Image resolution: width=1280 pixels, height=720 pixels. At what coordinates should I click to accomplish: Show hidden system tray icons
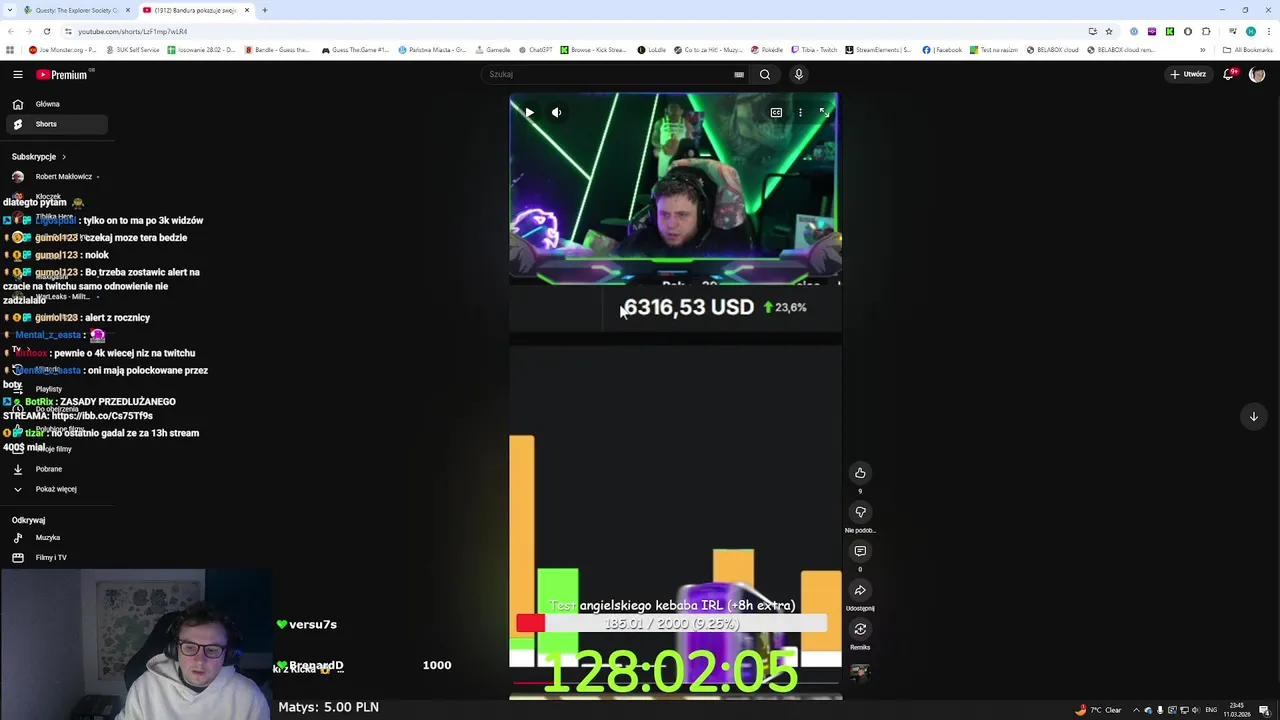click(x=1138, y=710)
